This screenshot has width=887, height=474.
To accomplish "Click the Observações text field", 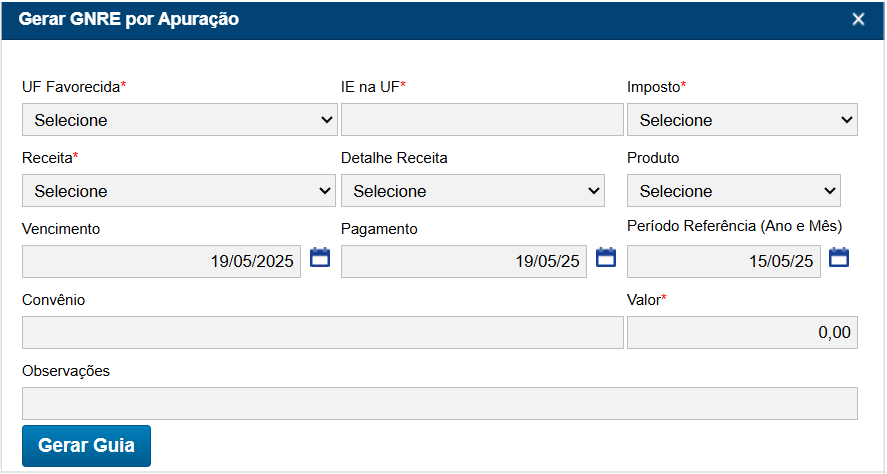I will click(439, 404).
